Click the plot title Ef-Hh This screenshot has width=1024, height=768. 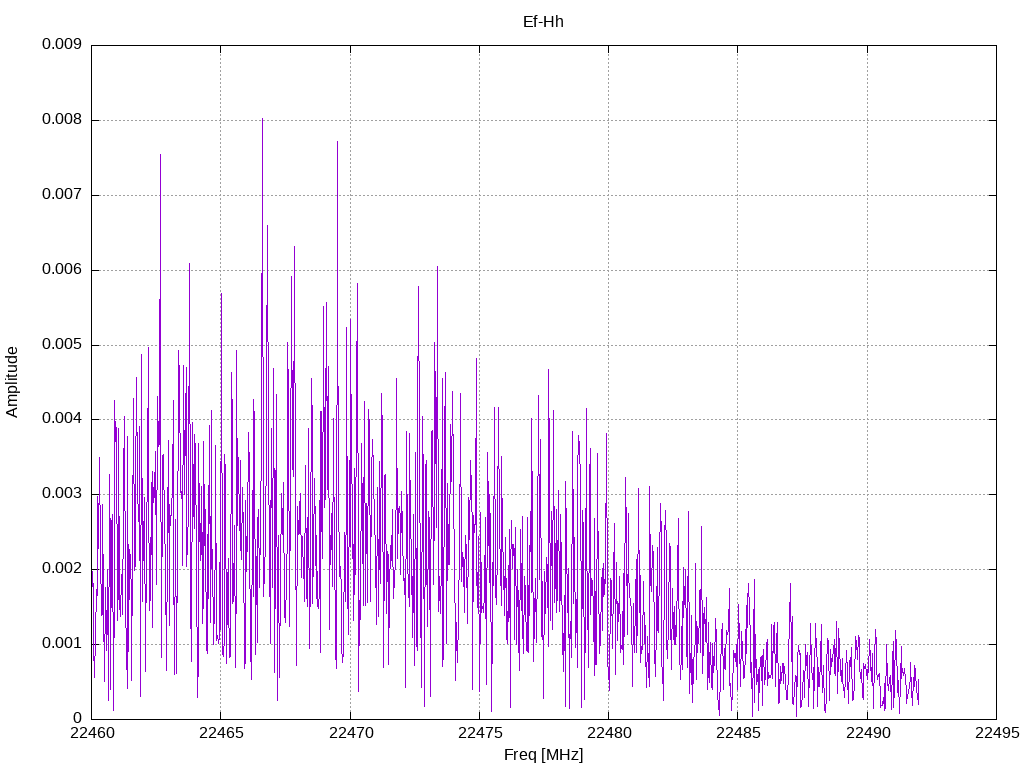pyautogui.click(x=543, y=22)
